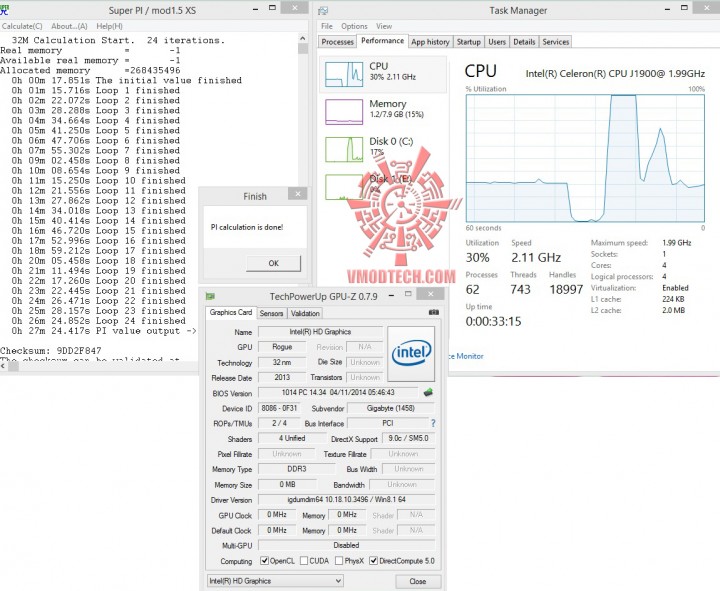Select the Sensors tab in GPU-Z
The width and height of the screenshot is (720, 591).
(x=271, y=313)
